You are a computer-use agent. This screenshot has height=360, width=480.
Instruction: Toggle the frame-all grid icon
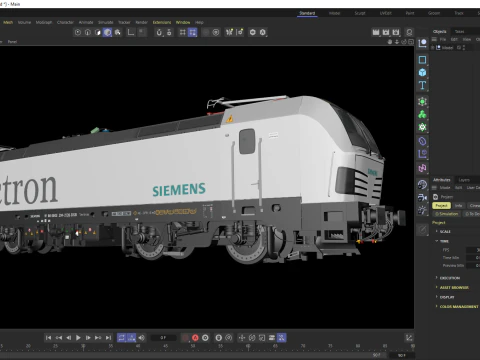pos(183,32)
